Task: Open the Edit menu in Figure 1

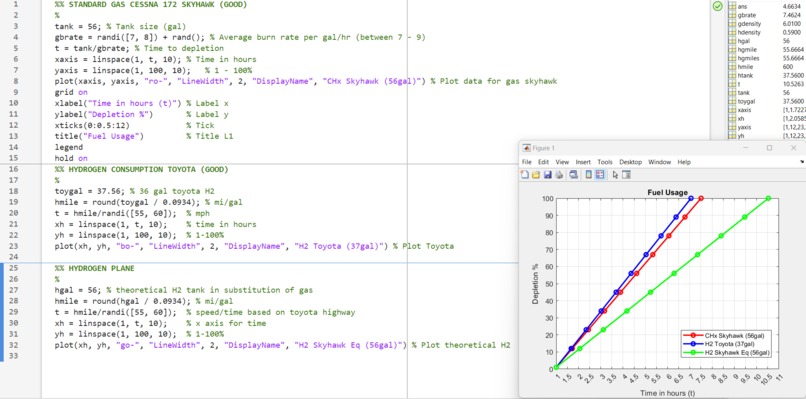Action: pos(543,162)
